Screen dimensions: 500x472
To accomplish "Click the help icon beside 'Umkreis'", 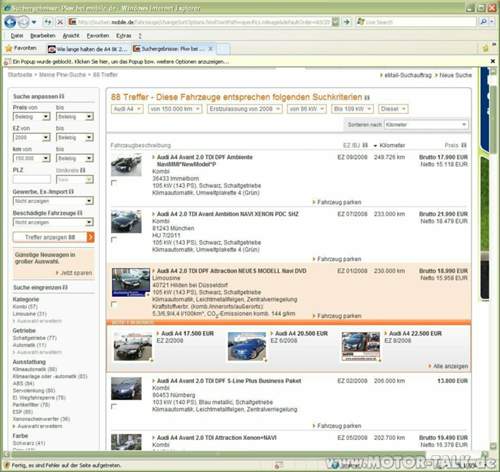I will [83, 170].
